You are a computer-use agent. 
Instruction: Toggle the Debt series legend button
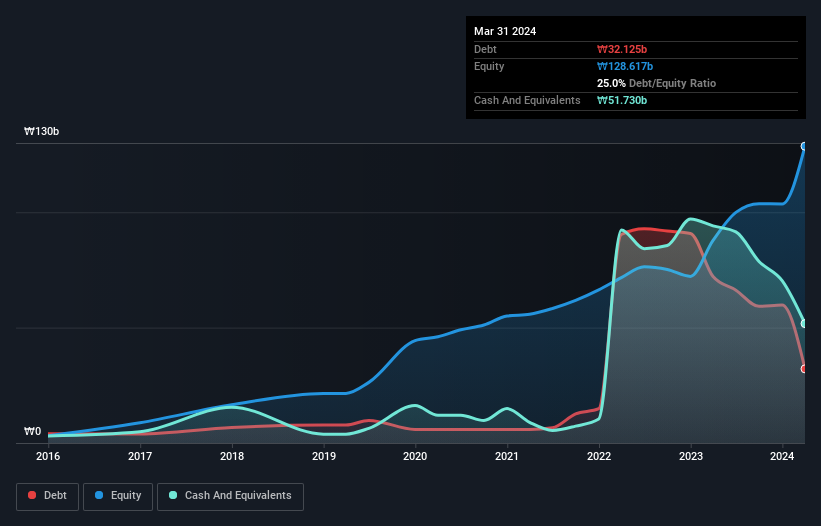pyautogui.click(x=47, y=496)
